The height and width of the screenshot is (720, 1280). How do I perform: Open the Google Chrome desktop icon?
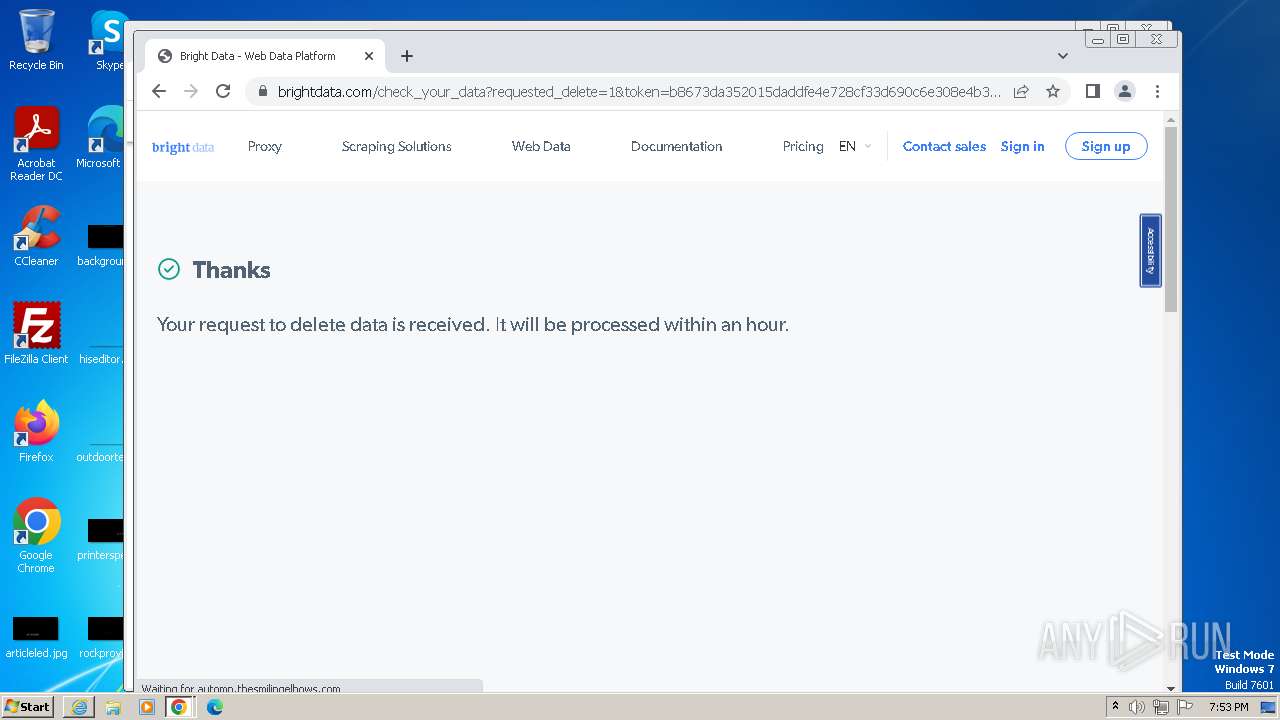pos(36,536)
